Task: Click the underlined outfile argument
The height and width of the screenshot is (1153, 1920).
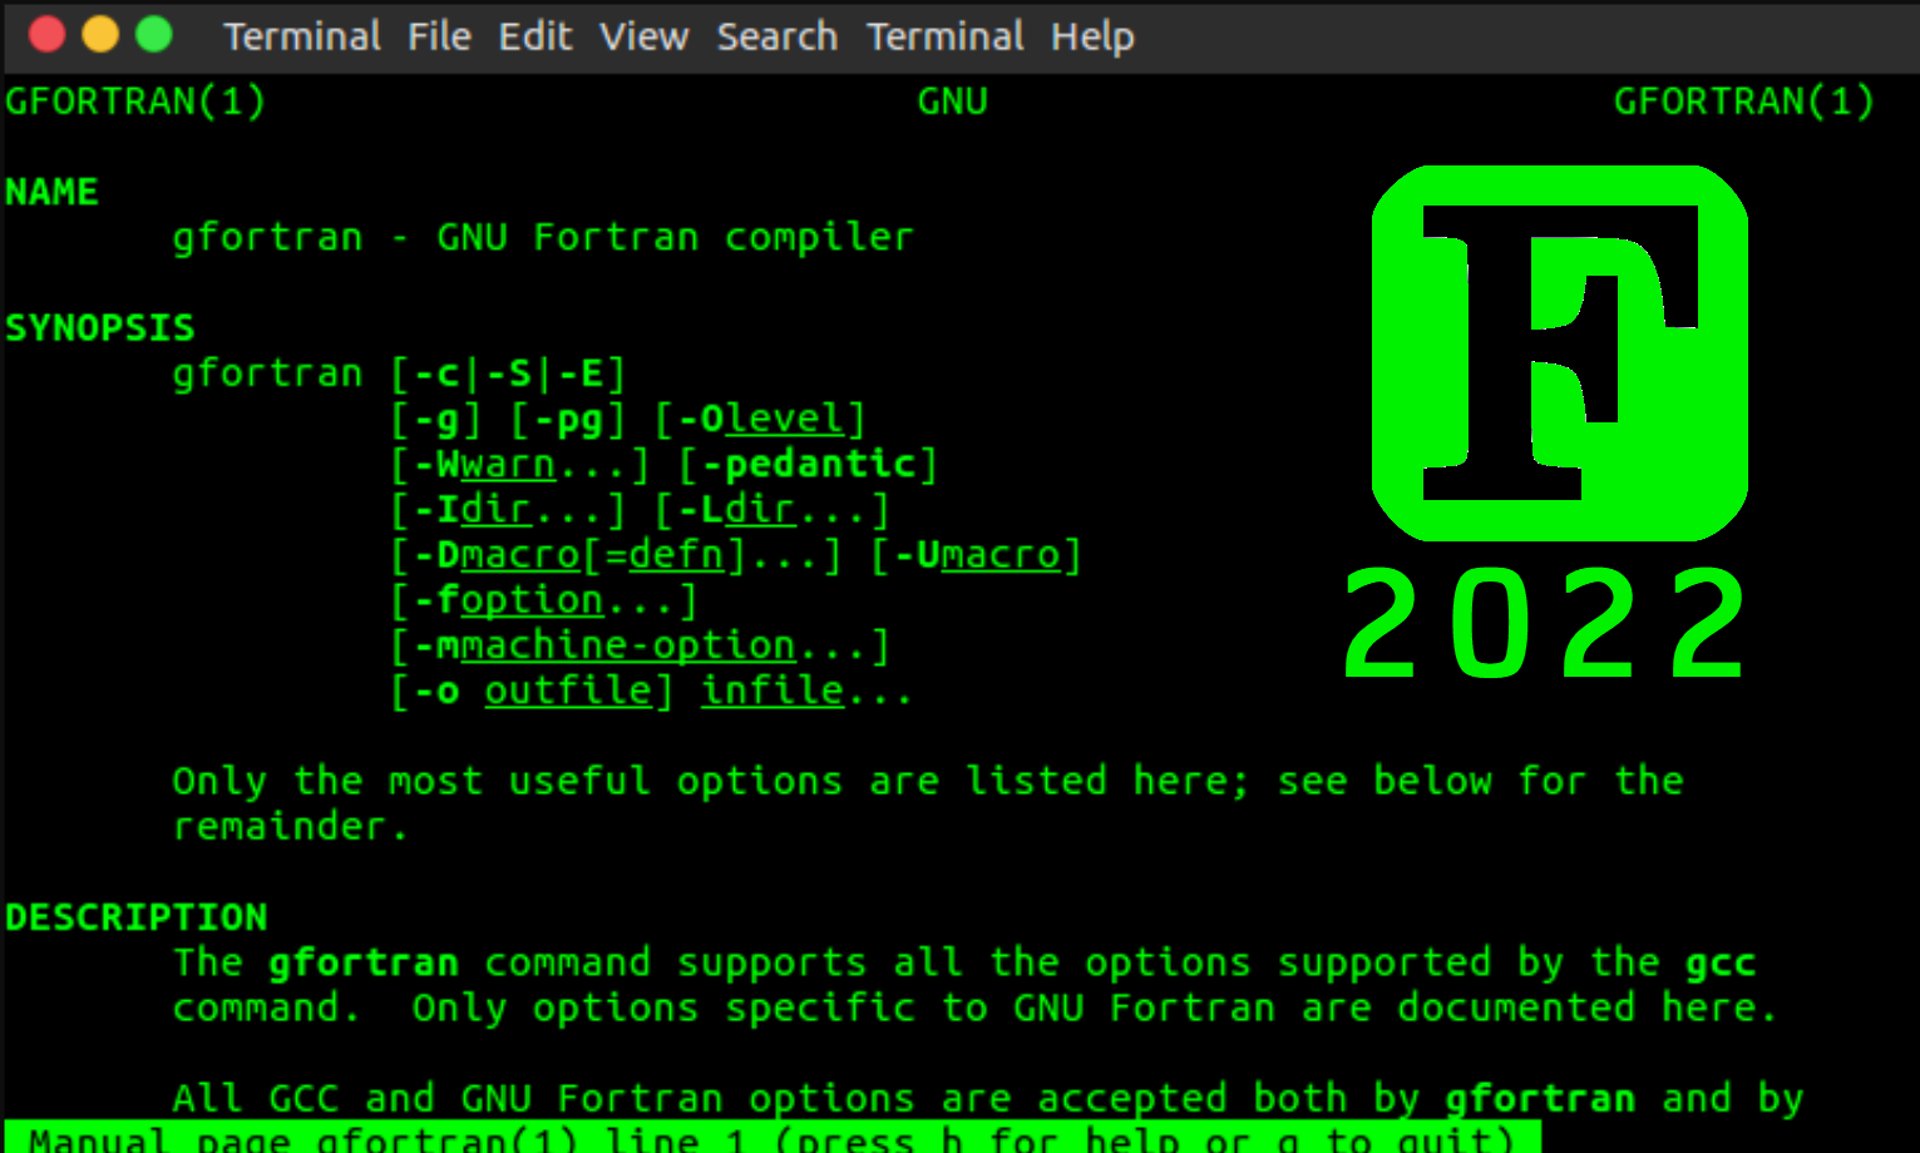Action: tap(568, 691)
